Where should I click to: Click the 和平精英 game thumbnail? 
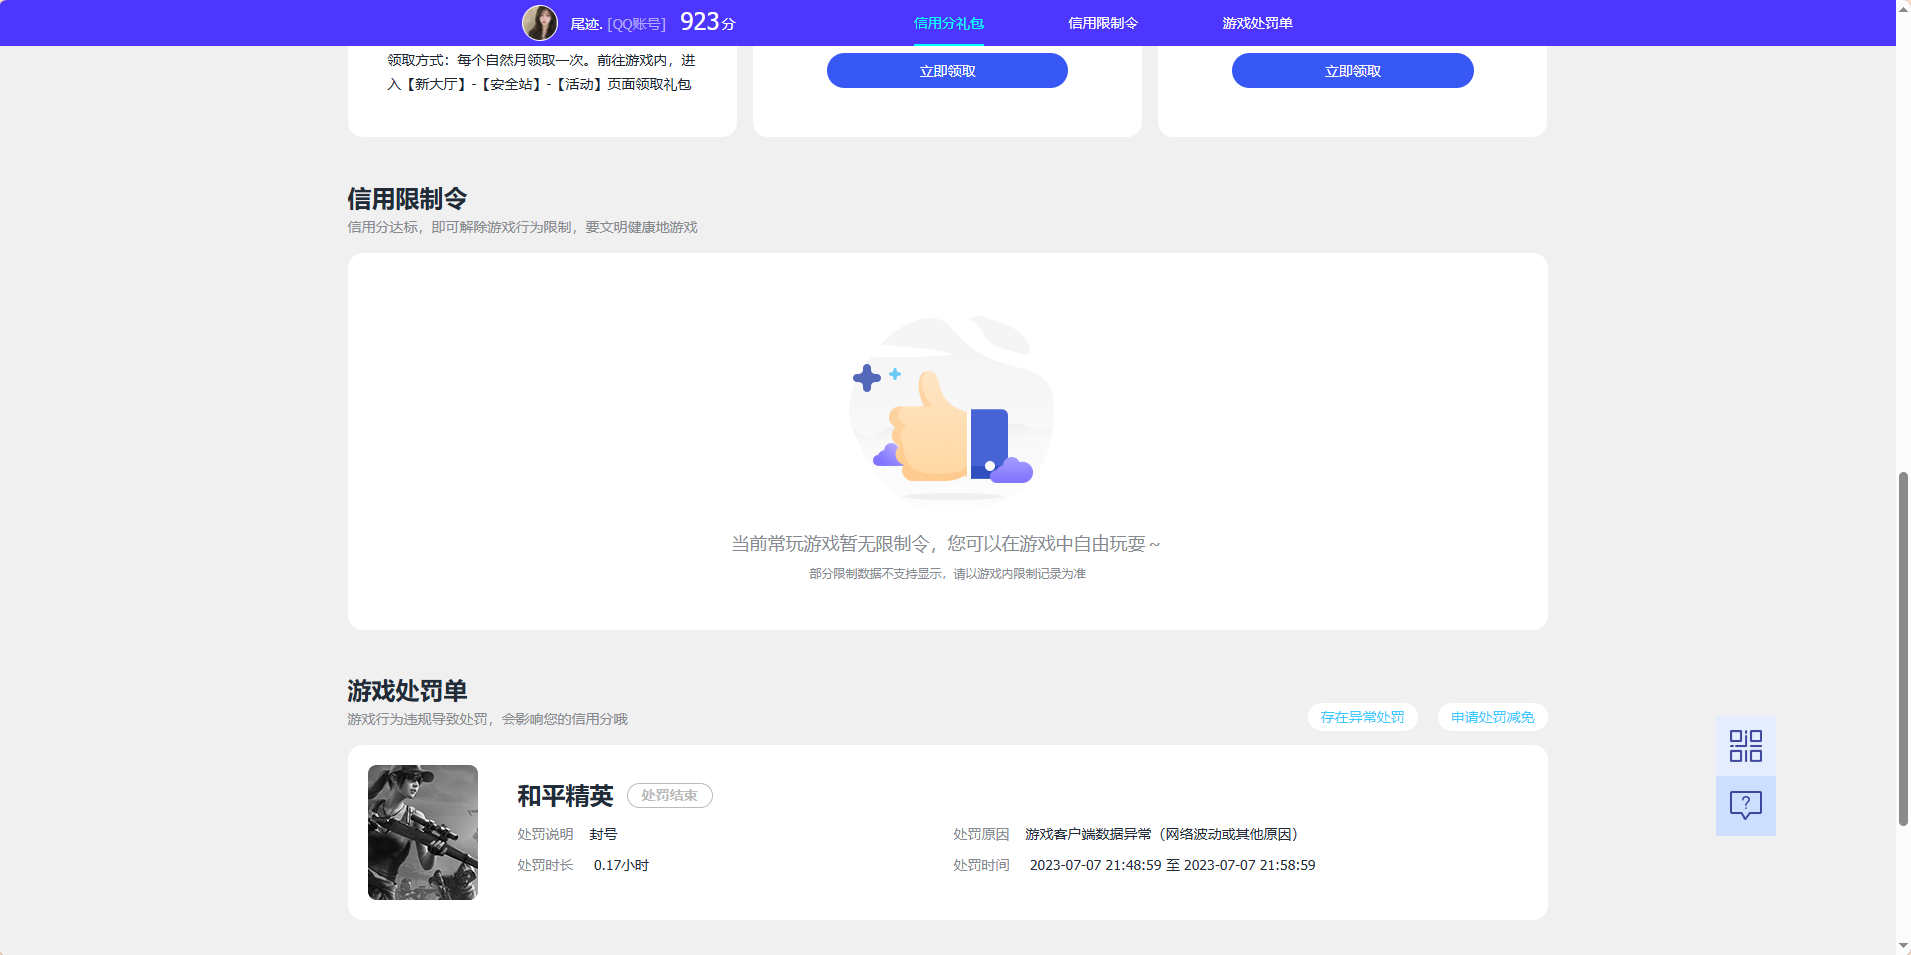pos(423,832)
